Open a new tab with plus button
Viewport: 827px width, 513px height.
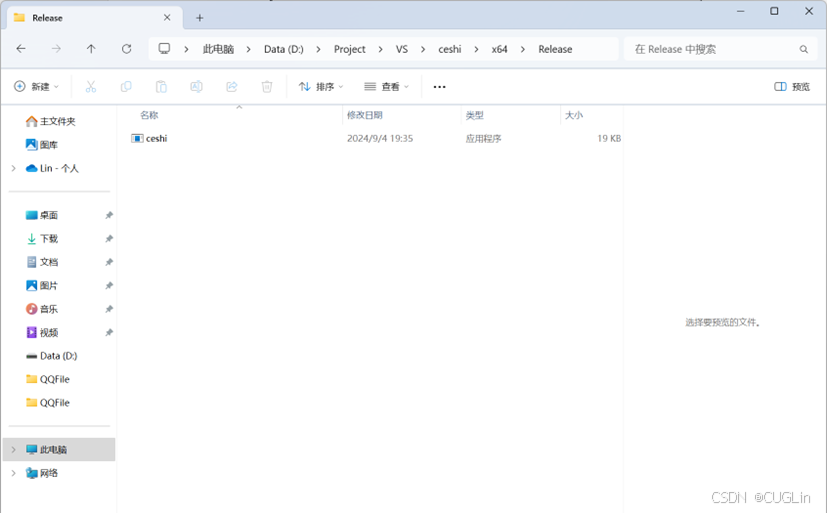(x=199, y=18)
